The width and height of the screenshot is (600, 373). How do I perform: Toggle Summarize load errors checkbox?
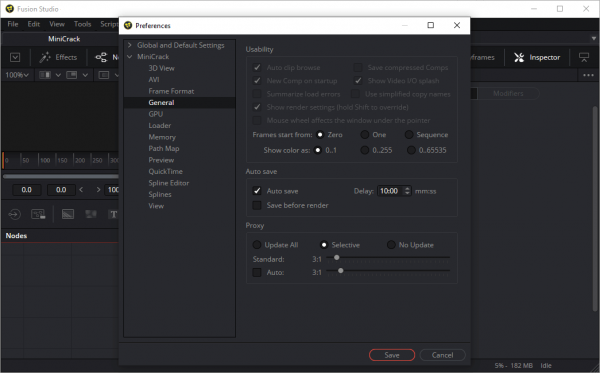click(257, 94)
